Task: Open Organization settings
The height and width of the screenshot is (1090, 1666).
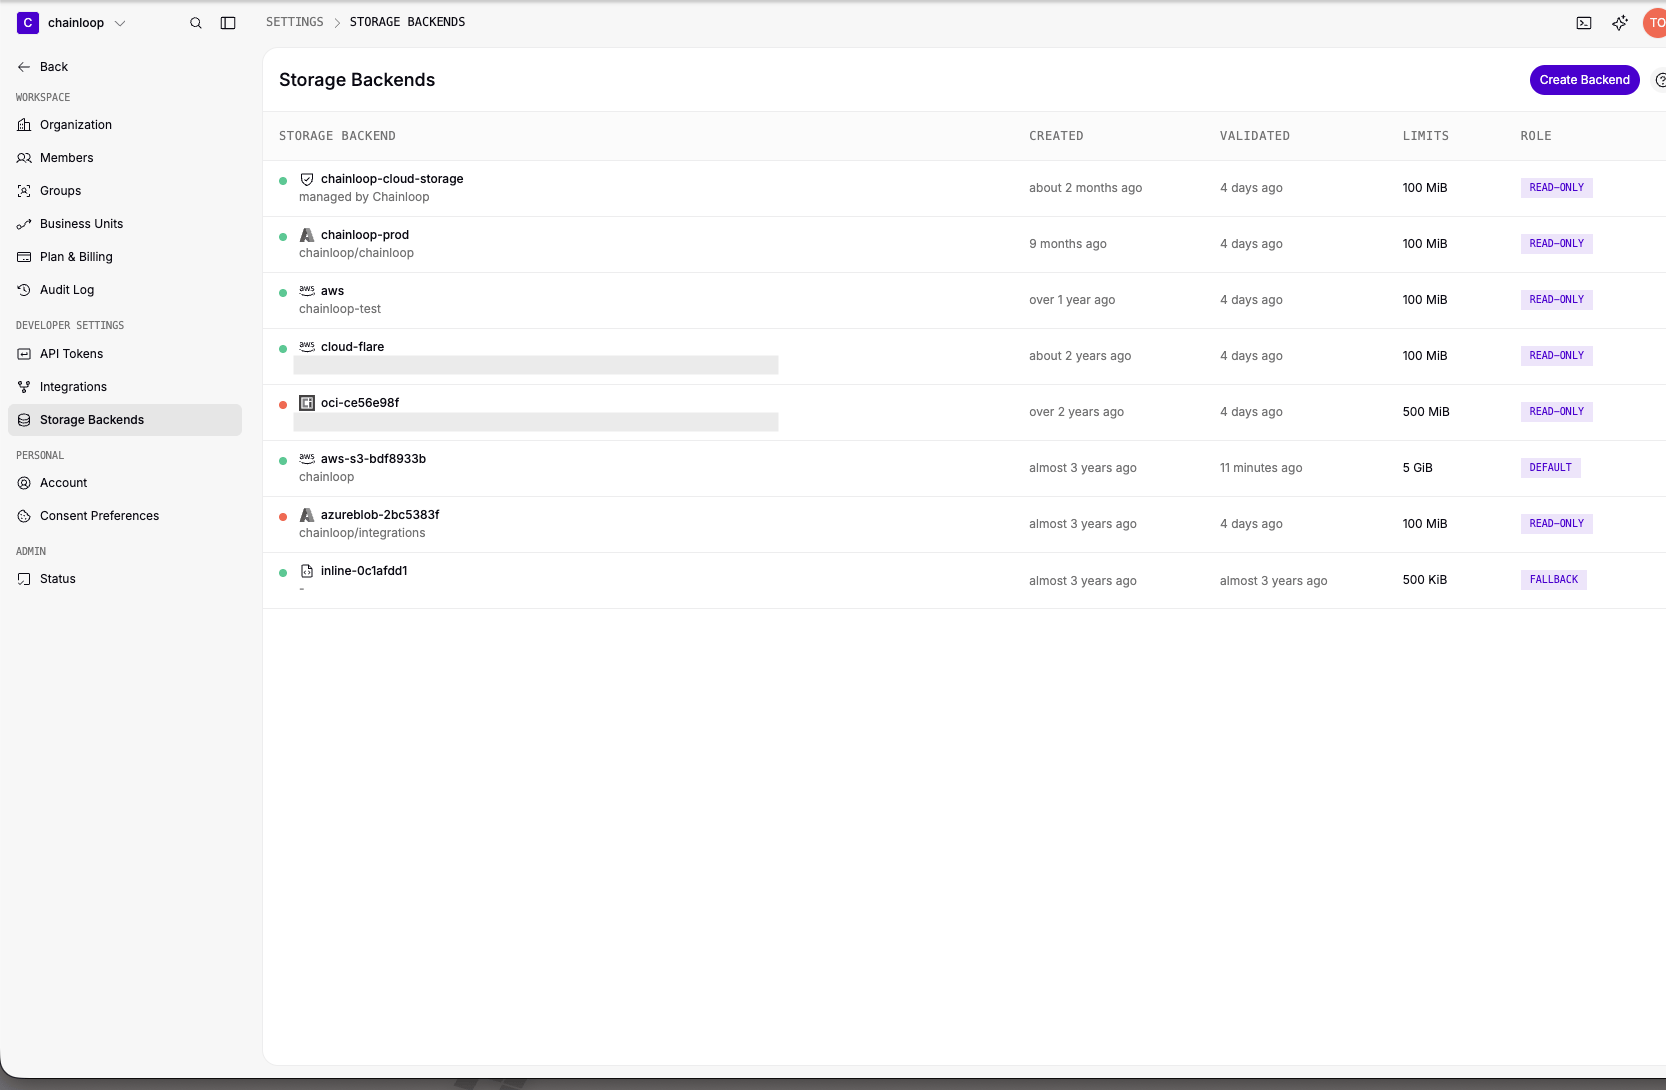Action: [x=125, y=125]
